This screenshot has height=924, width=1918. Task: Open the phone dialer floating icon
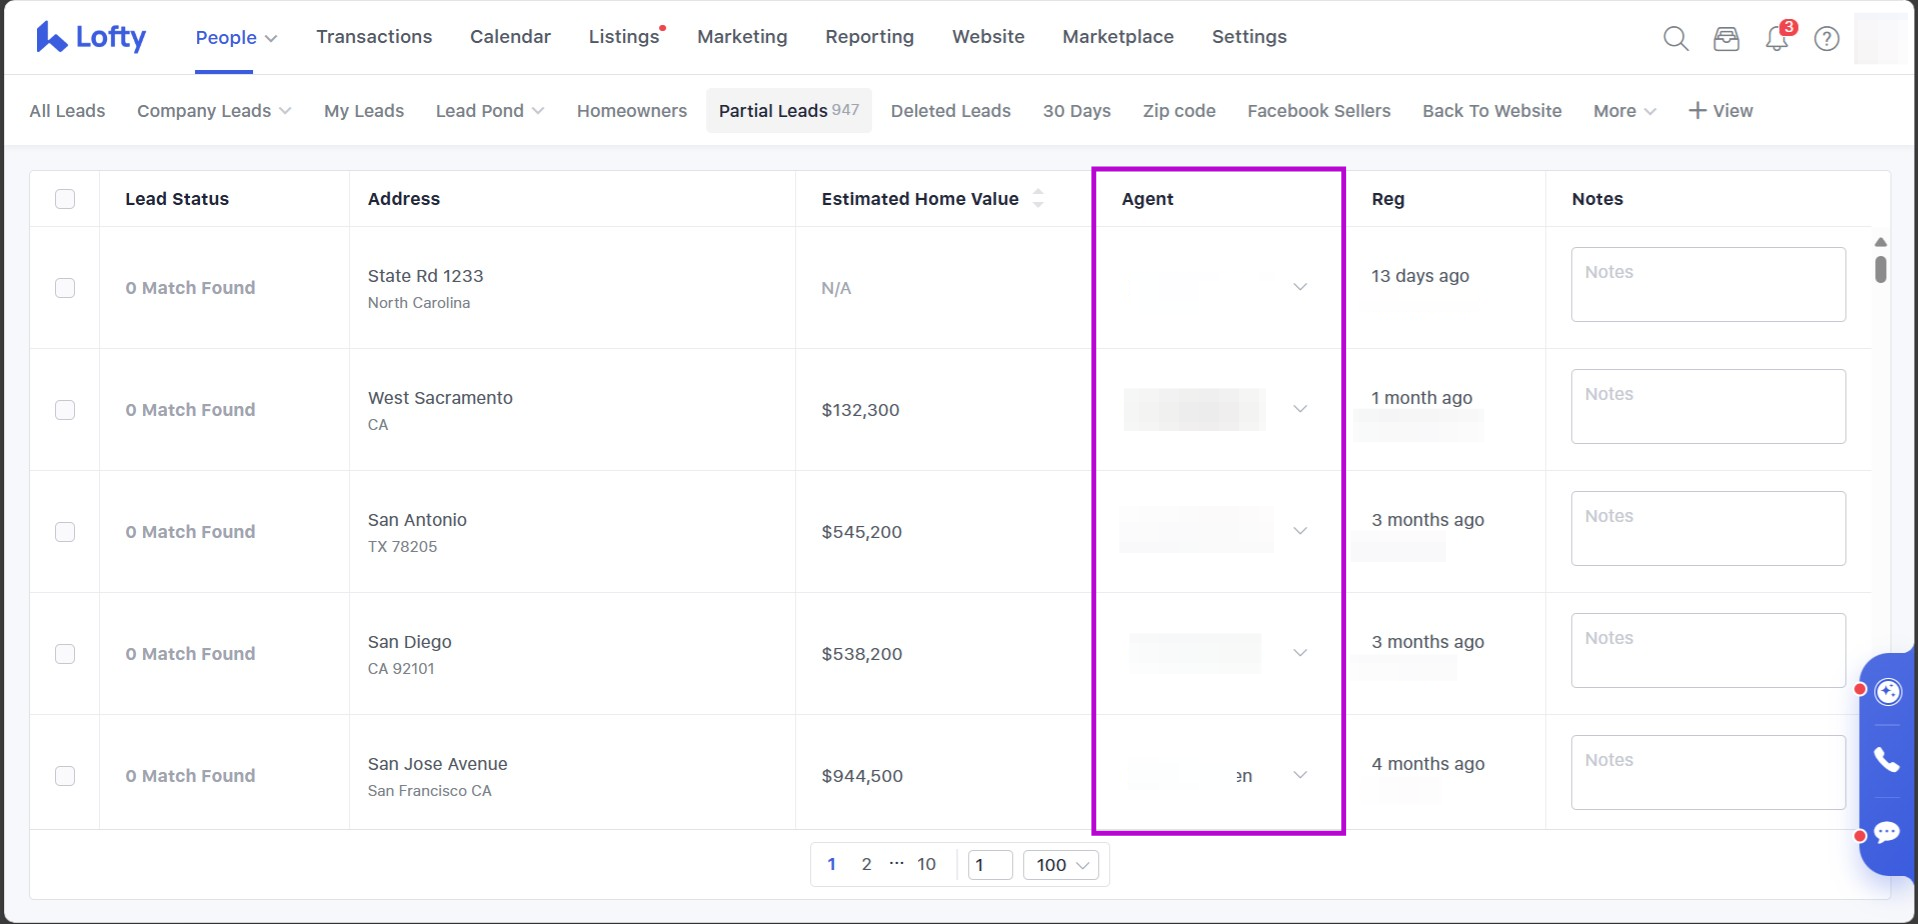(1887, 760)
